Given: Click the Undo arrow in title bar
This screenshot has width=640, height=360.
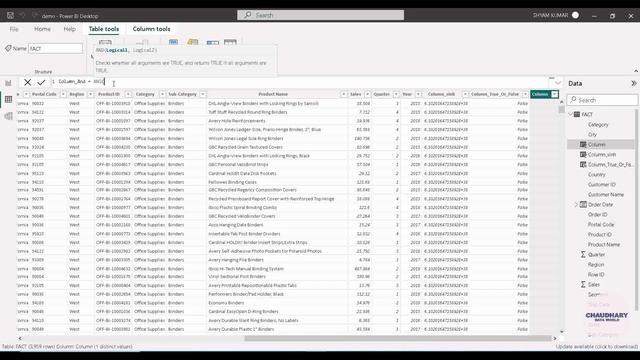Looking at the screenshot, I should (x=22, y=16).
